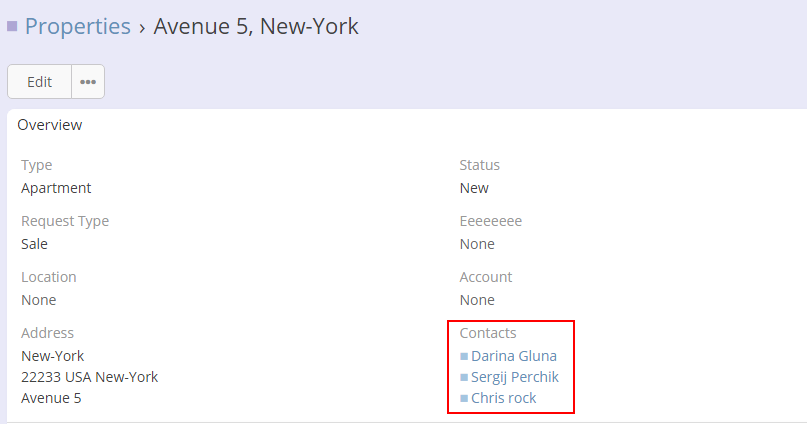Select the Apartment value under Type
Screen dimensions: 807x424
point(56,188)
